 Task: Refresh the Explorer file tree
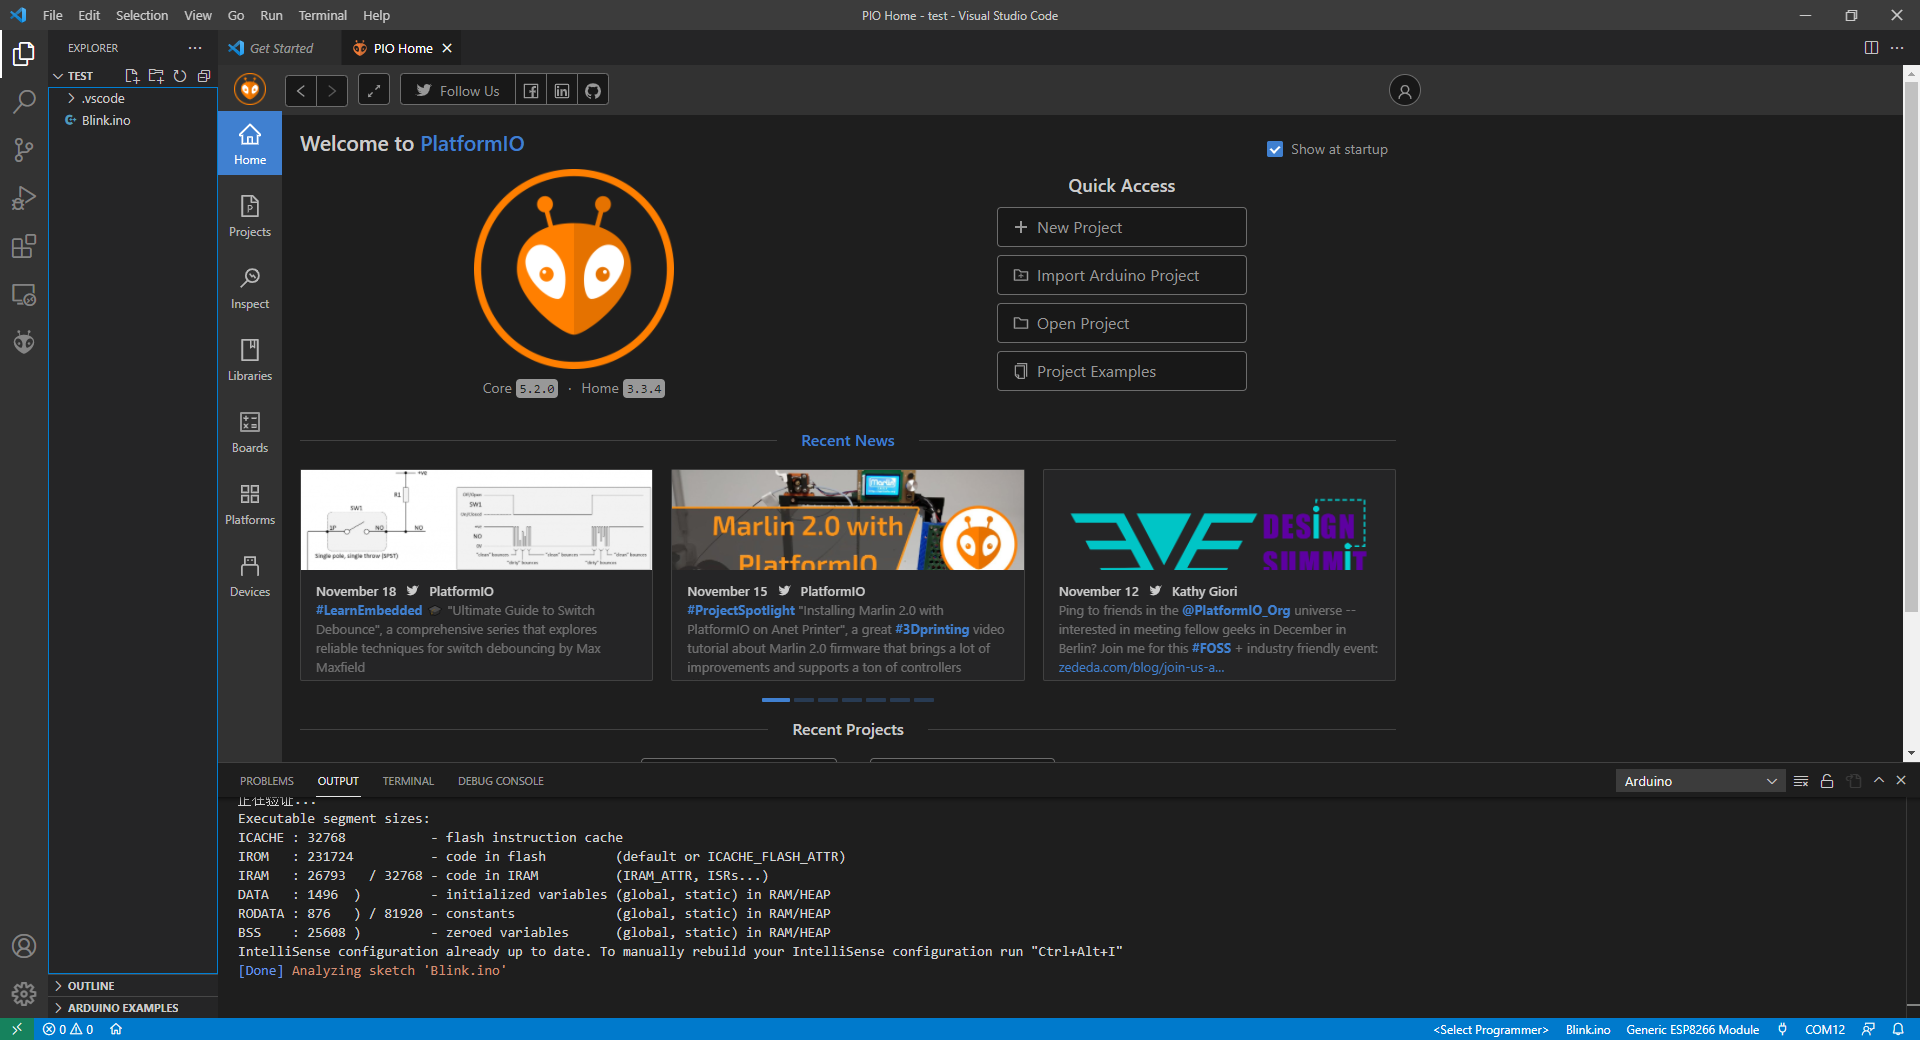tap(180, 76)
